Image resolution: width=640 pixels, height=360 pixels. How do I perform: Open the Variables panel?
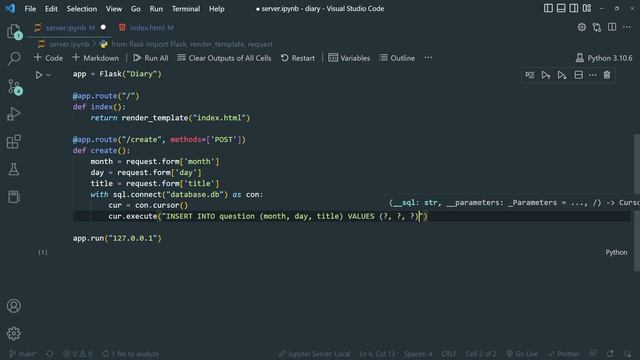coord(349,58)
